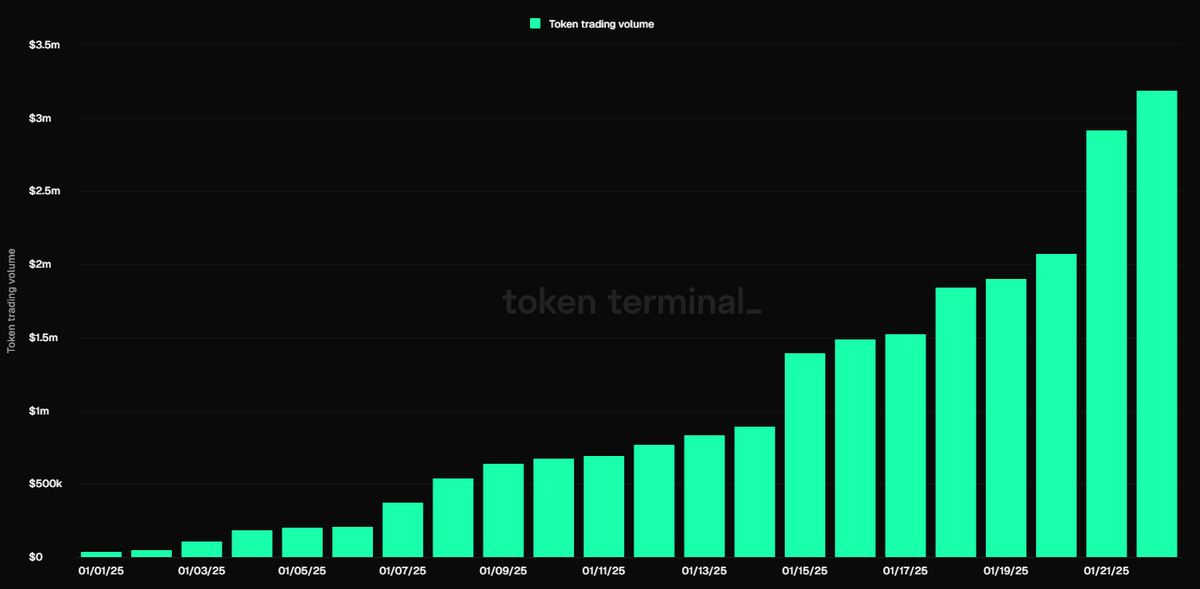The width and height of the screenshot is (1200, 589).
Task: Select the bar between 01/07/25 and 01/09/25
Action: (453, 518)
